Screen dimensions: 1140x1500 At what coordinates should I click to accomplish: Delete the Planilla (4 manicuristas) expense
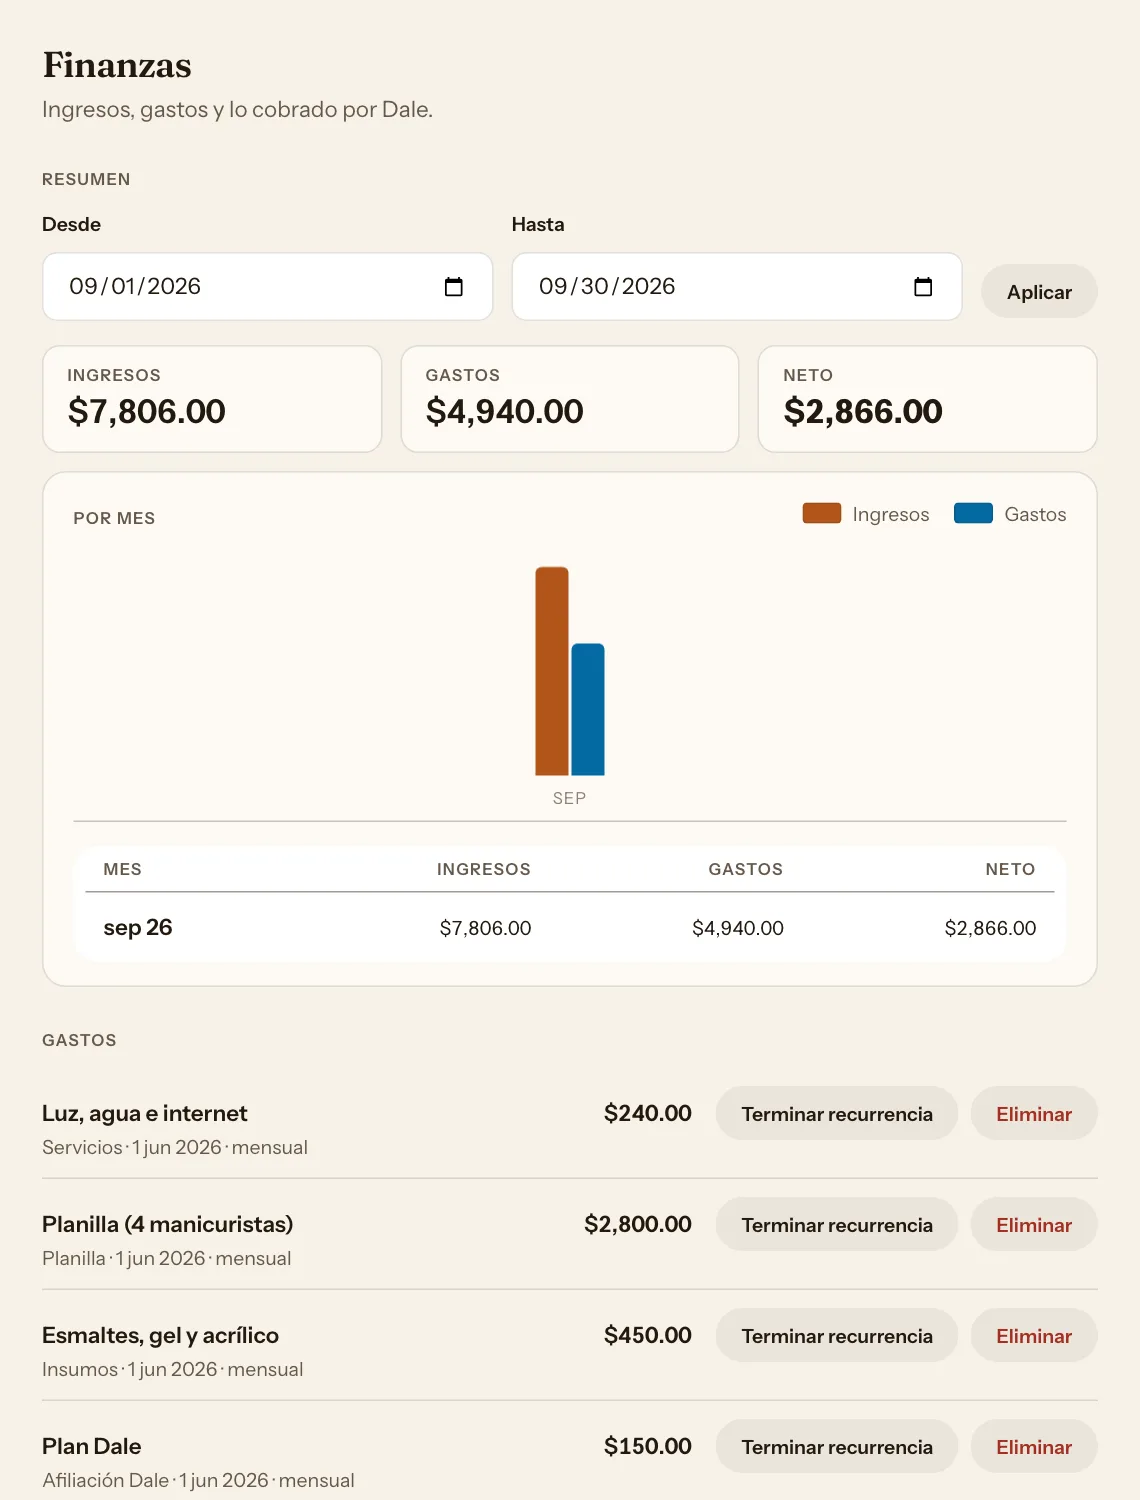[x=1034, y=1225]
